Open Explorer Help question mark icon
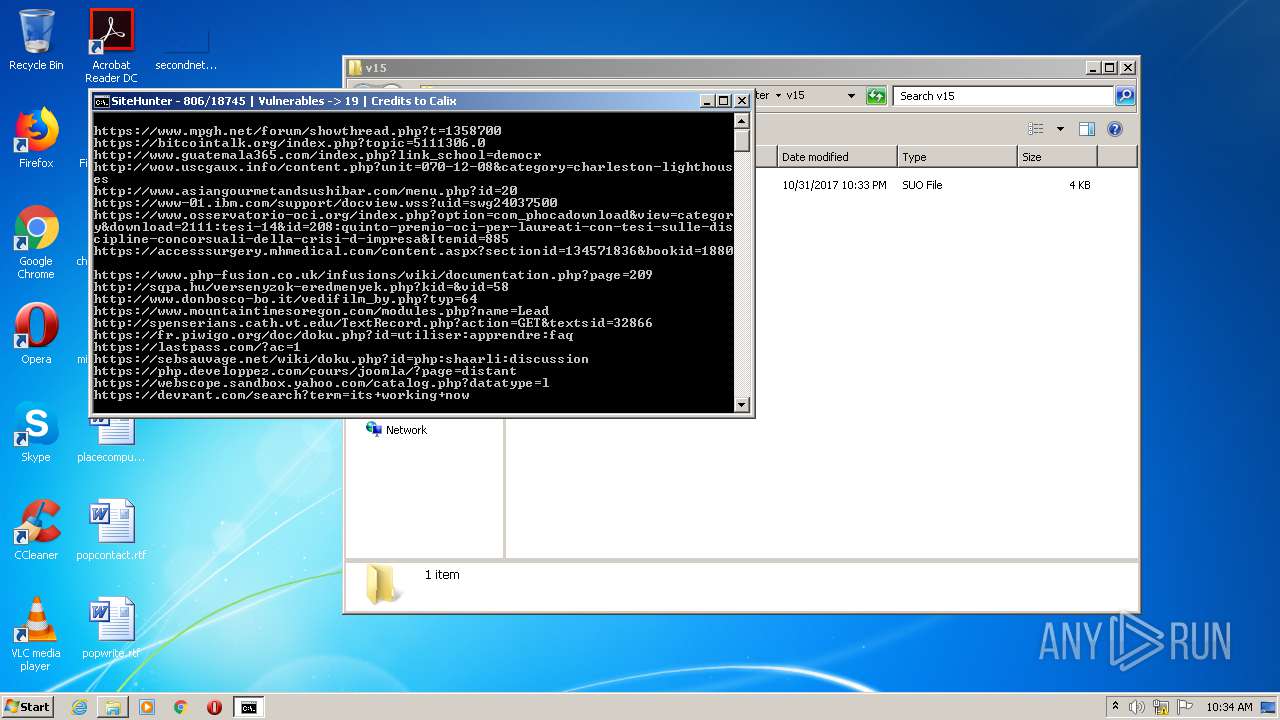Image resolution: width=1280 pixels, height=720 pixels. pos(1115,129)
